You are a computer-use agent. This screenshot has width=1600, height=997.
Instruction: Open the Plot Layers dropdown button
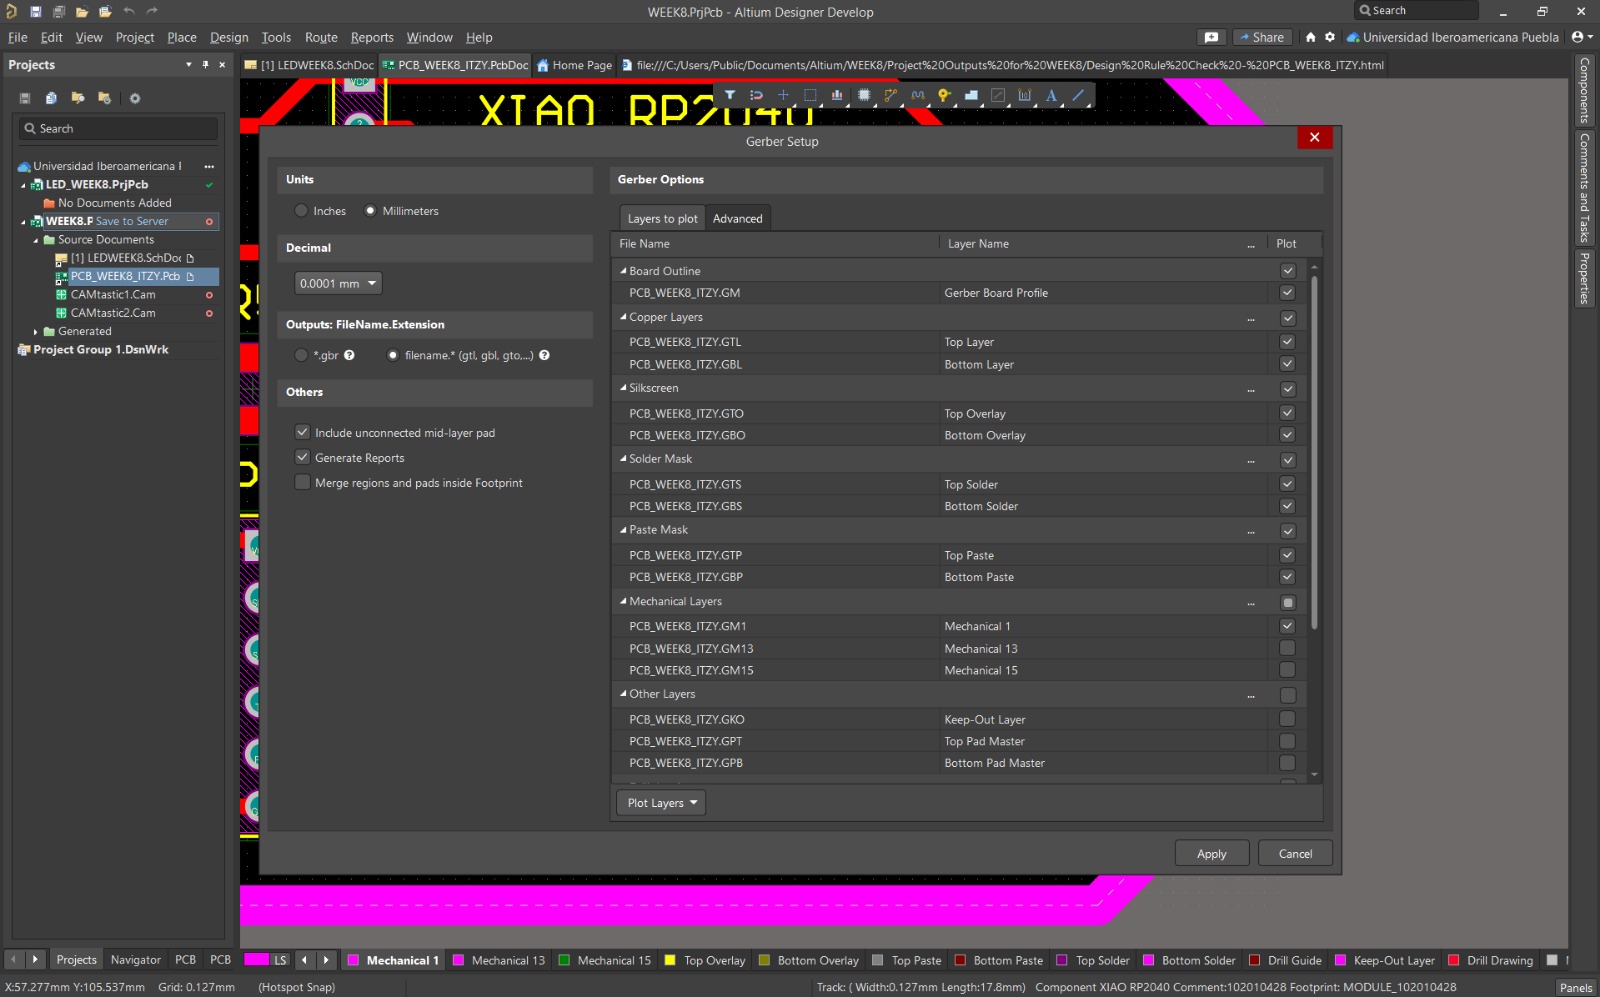point(661,803)
